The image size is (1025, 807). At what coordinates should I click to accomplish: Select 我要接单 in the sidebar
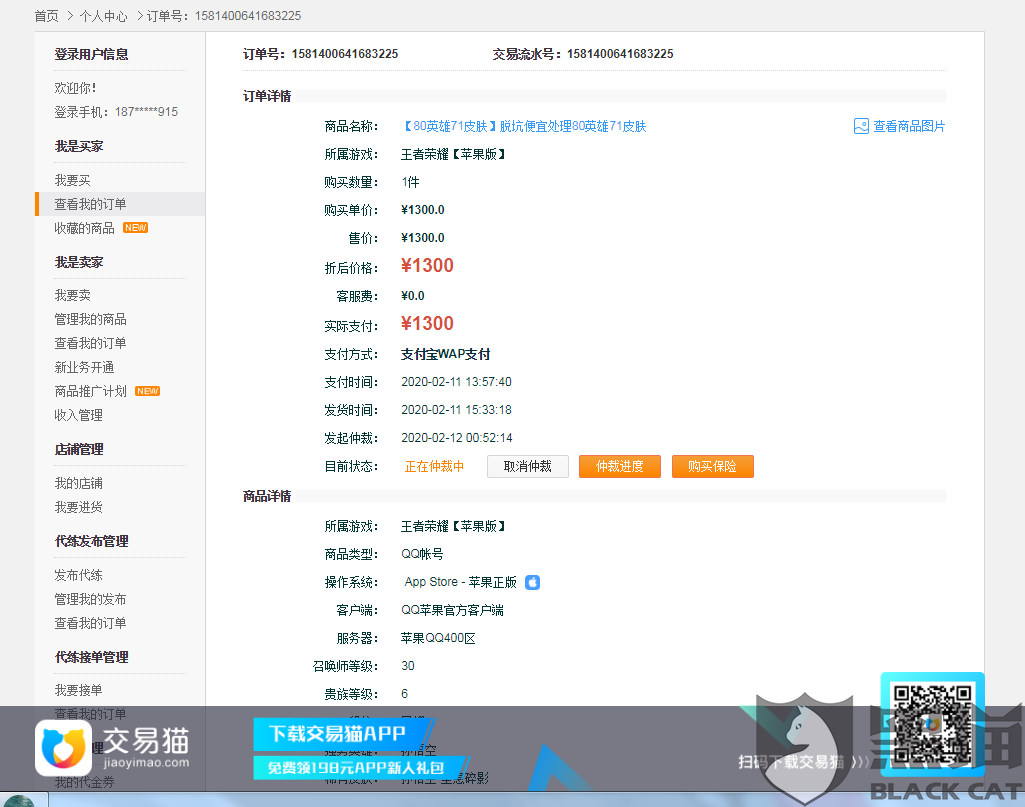coord(78,691)
